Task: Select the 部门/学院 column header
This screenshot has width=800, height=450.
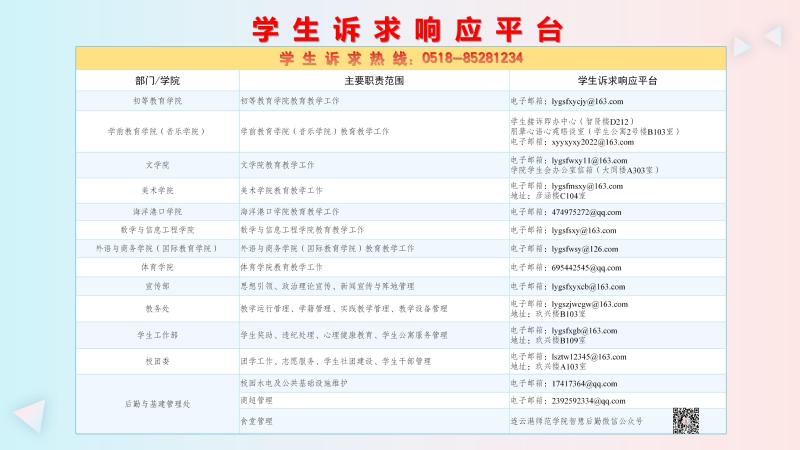Action: tap(157, 80)
